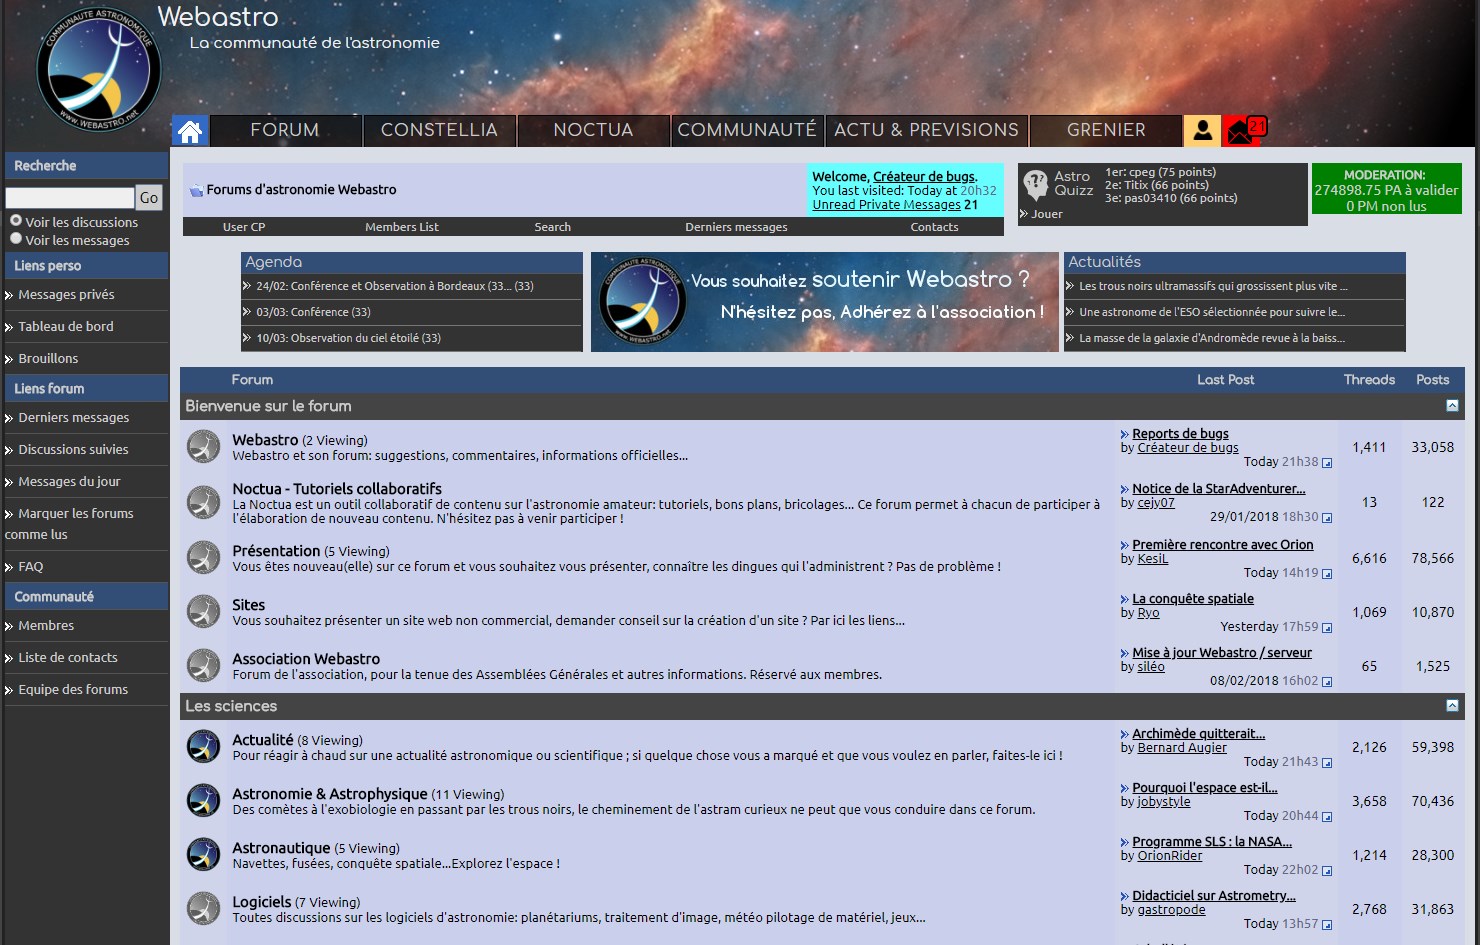Screen dimensions: 1480x945
Task: Open the COMMUNAUTÉ navigation tab
Action: click(x=747, y=131)
